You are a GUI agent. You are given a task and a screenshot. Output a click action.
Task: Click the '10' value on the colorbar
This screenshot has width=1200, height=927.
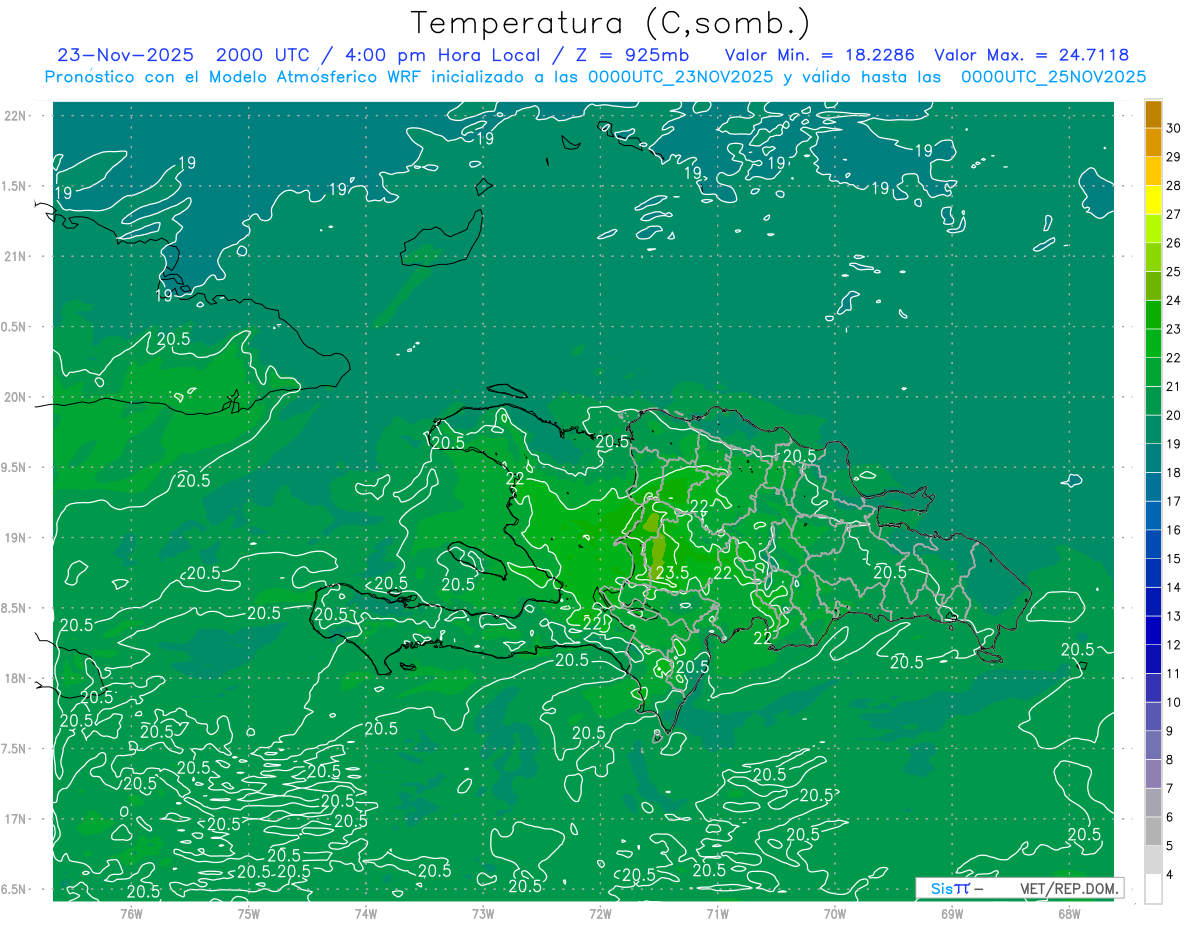(x=1174, y=702)
